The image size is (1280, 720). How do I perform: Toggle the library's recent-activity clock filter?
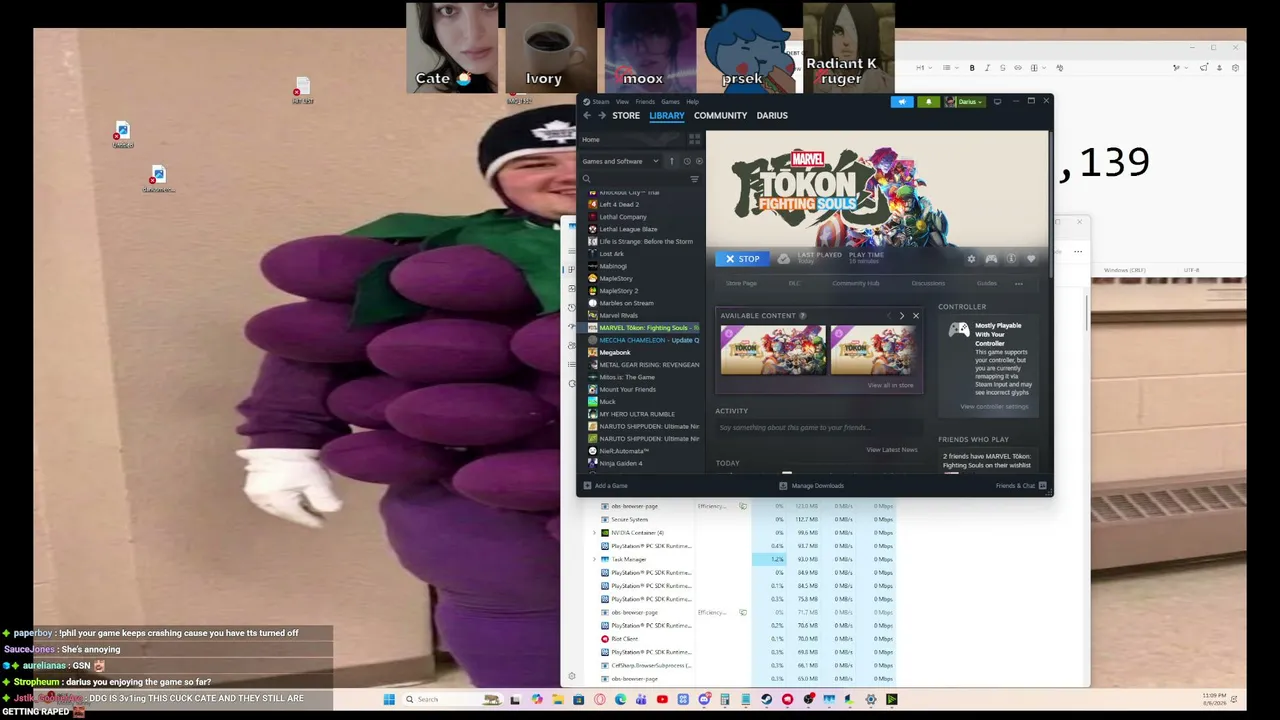686,161
